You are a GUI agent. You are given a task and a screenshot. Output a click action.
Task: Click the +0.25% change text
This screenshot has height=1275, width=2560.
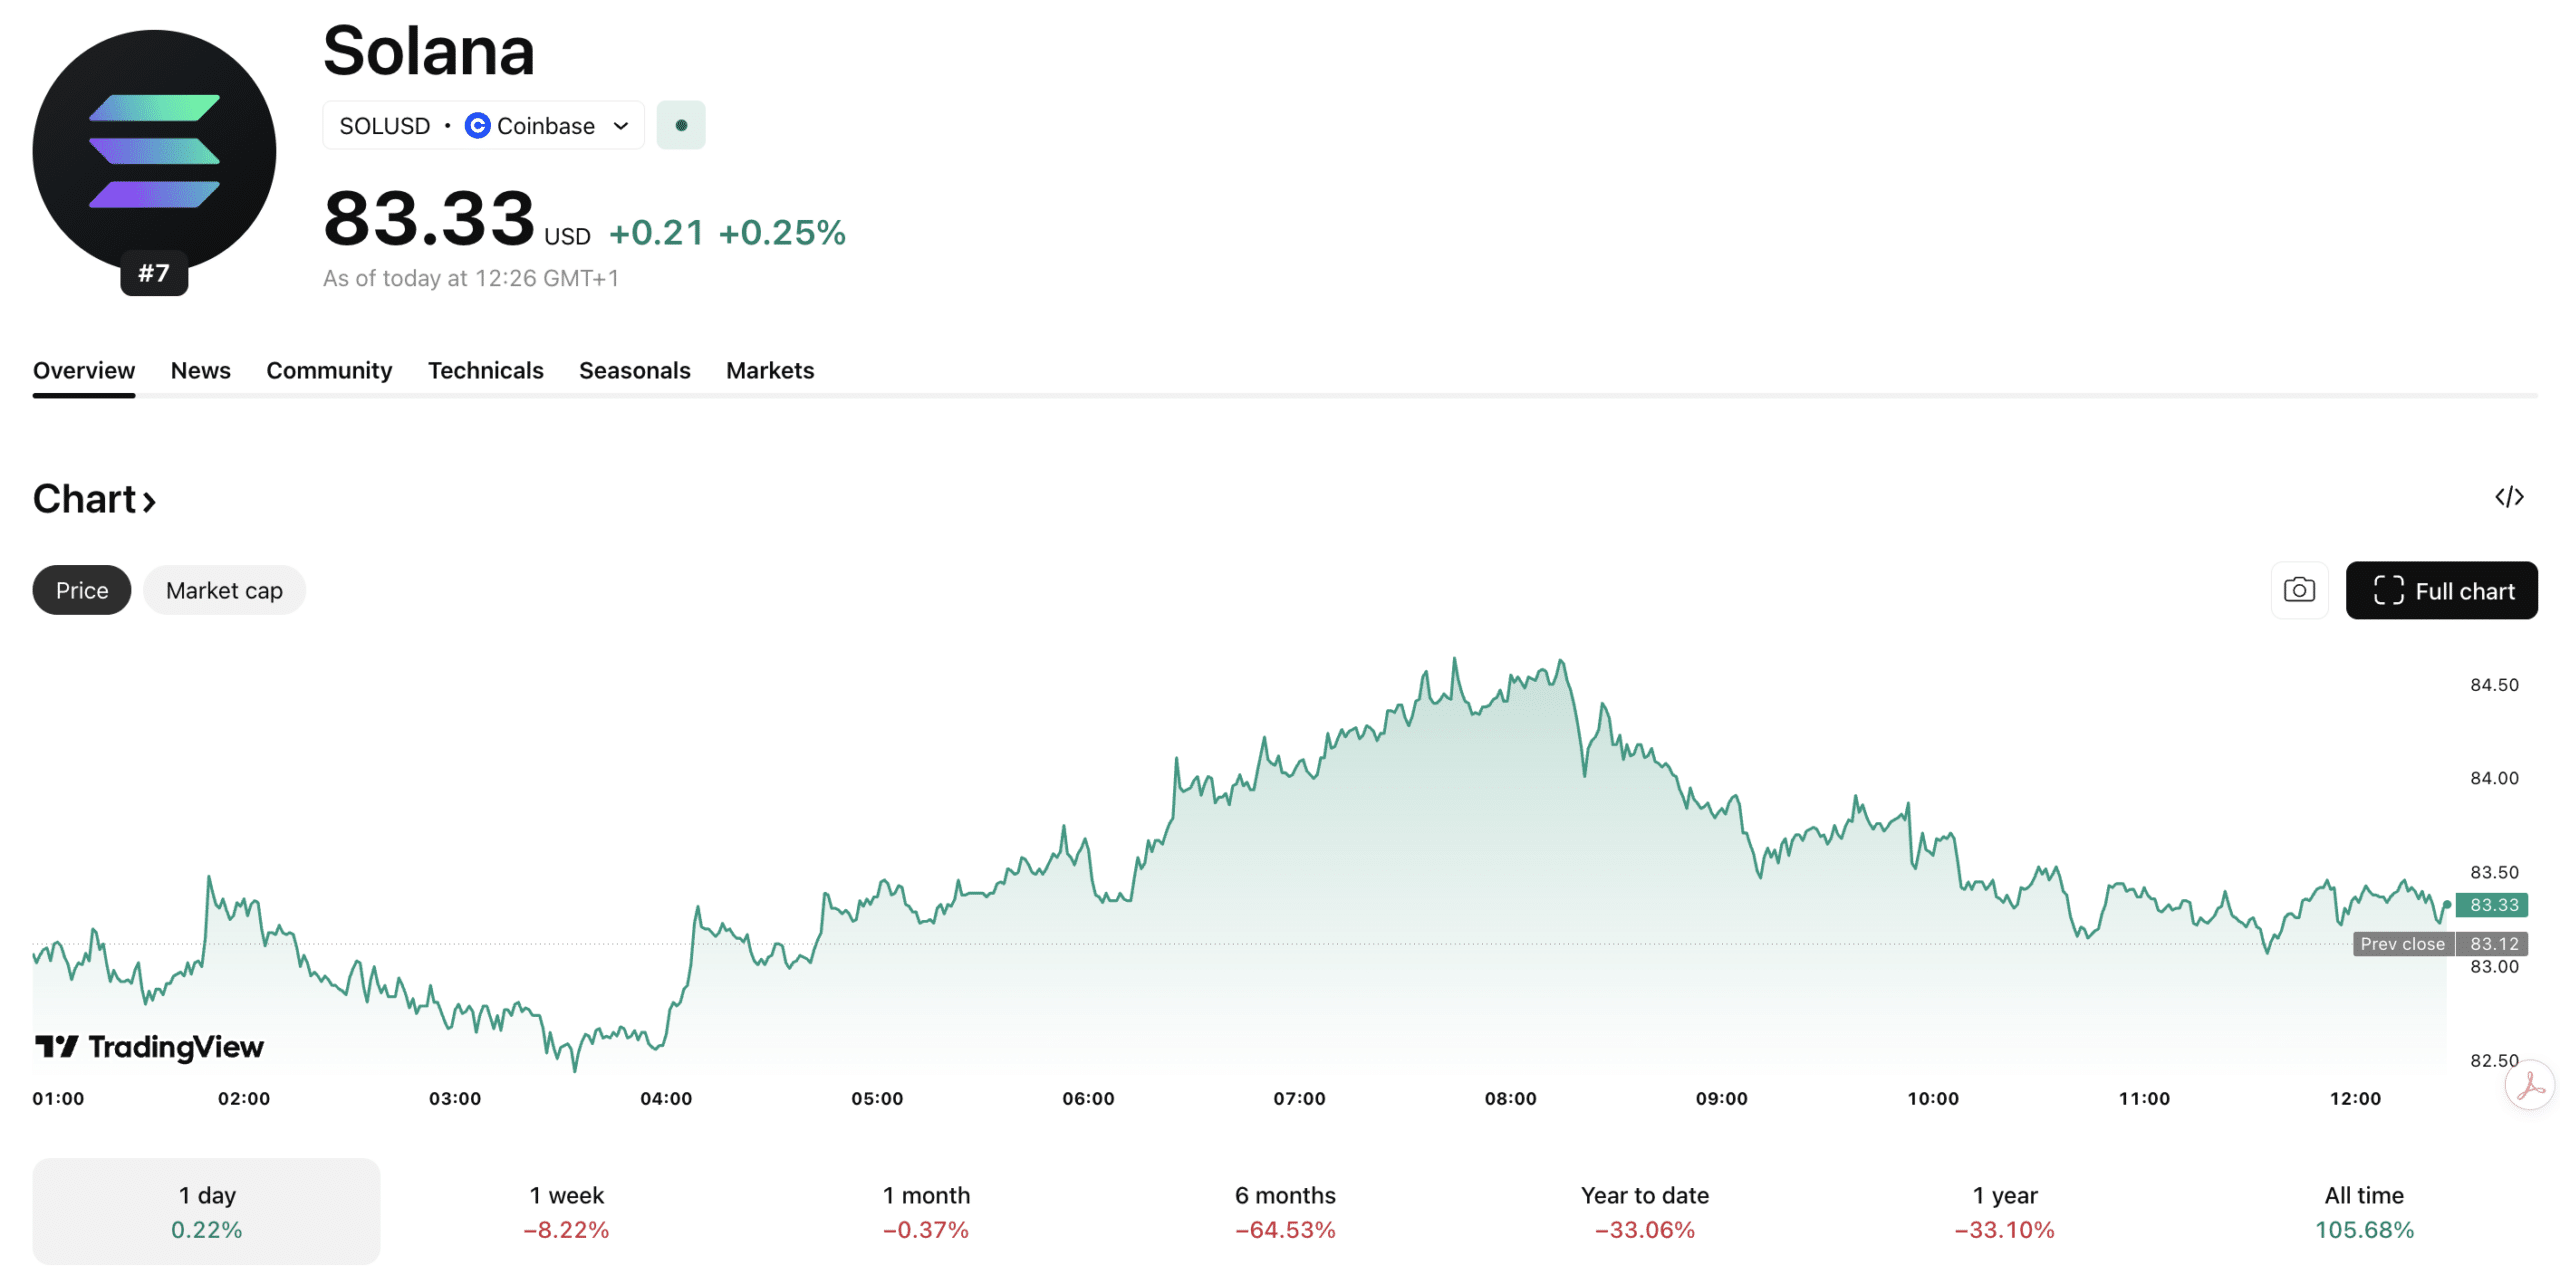(782, 232)
